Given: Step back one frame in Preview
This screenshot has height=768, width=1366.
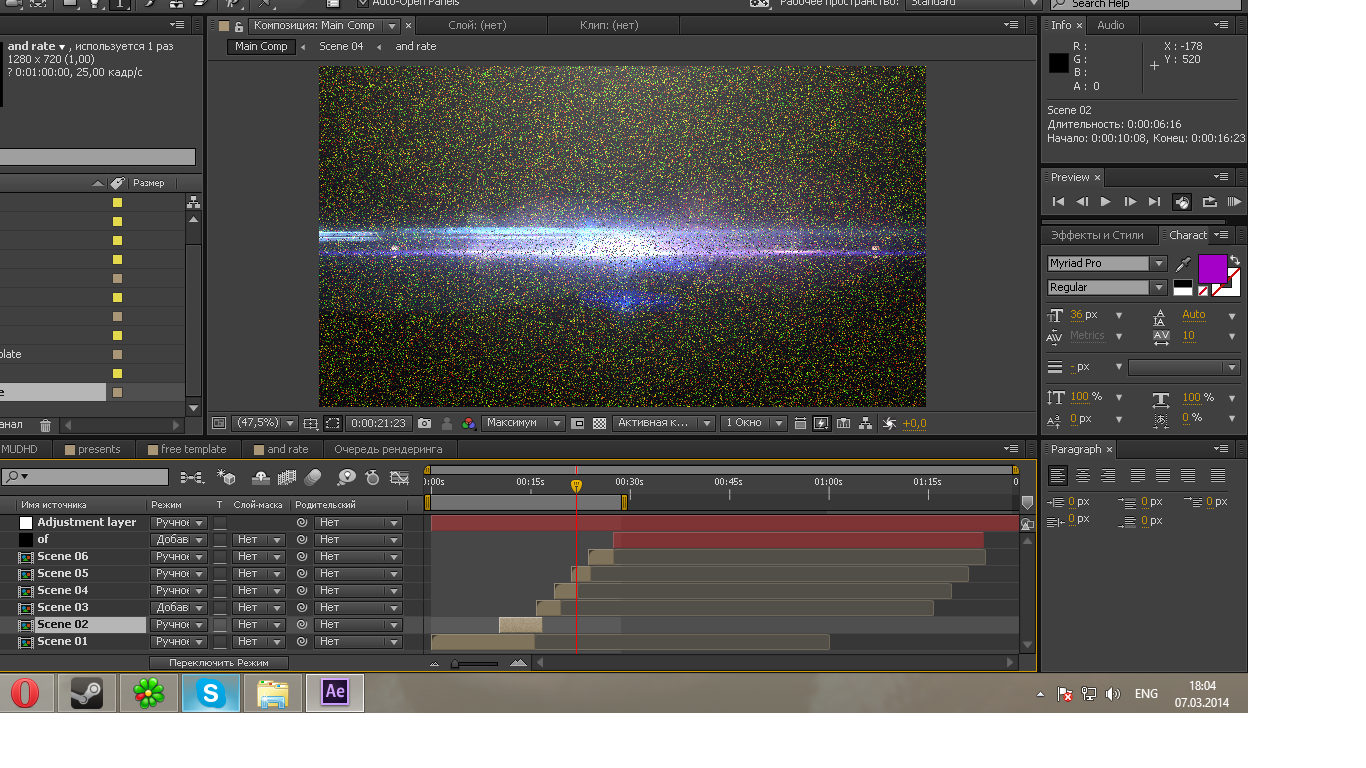Looking at the screenshot, I should click(1082, 202).
